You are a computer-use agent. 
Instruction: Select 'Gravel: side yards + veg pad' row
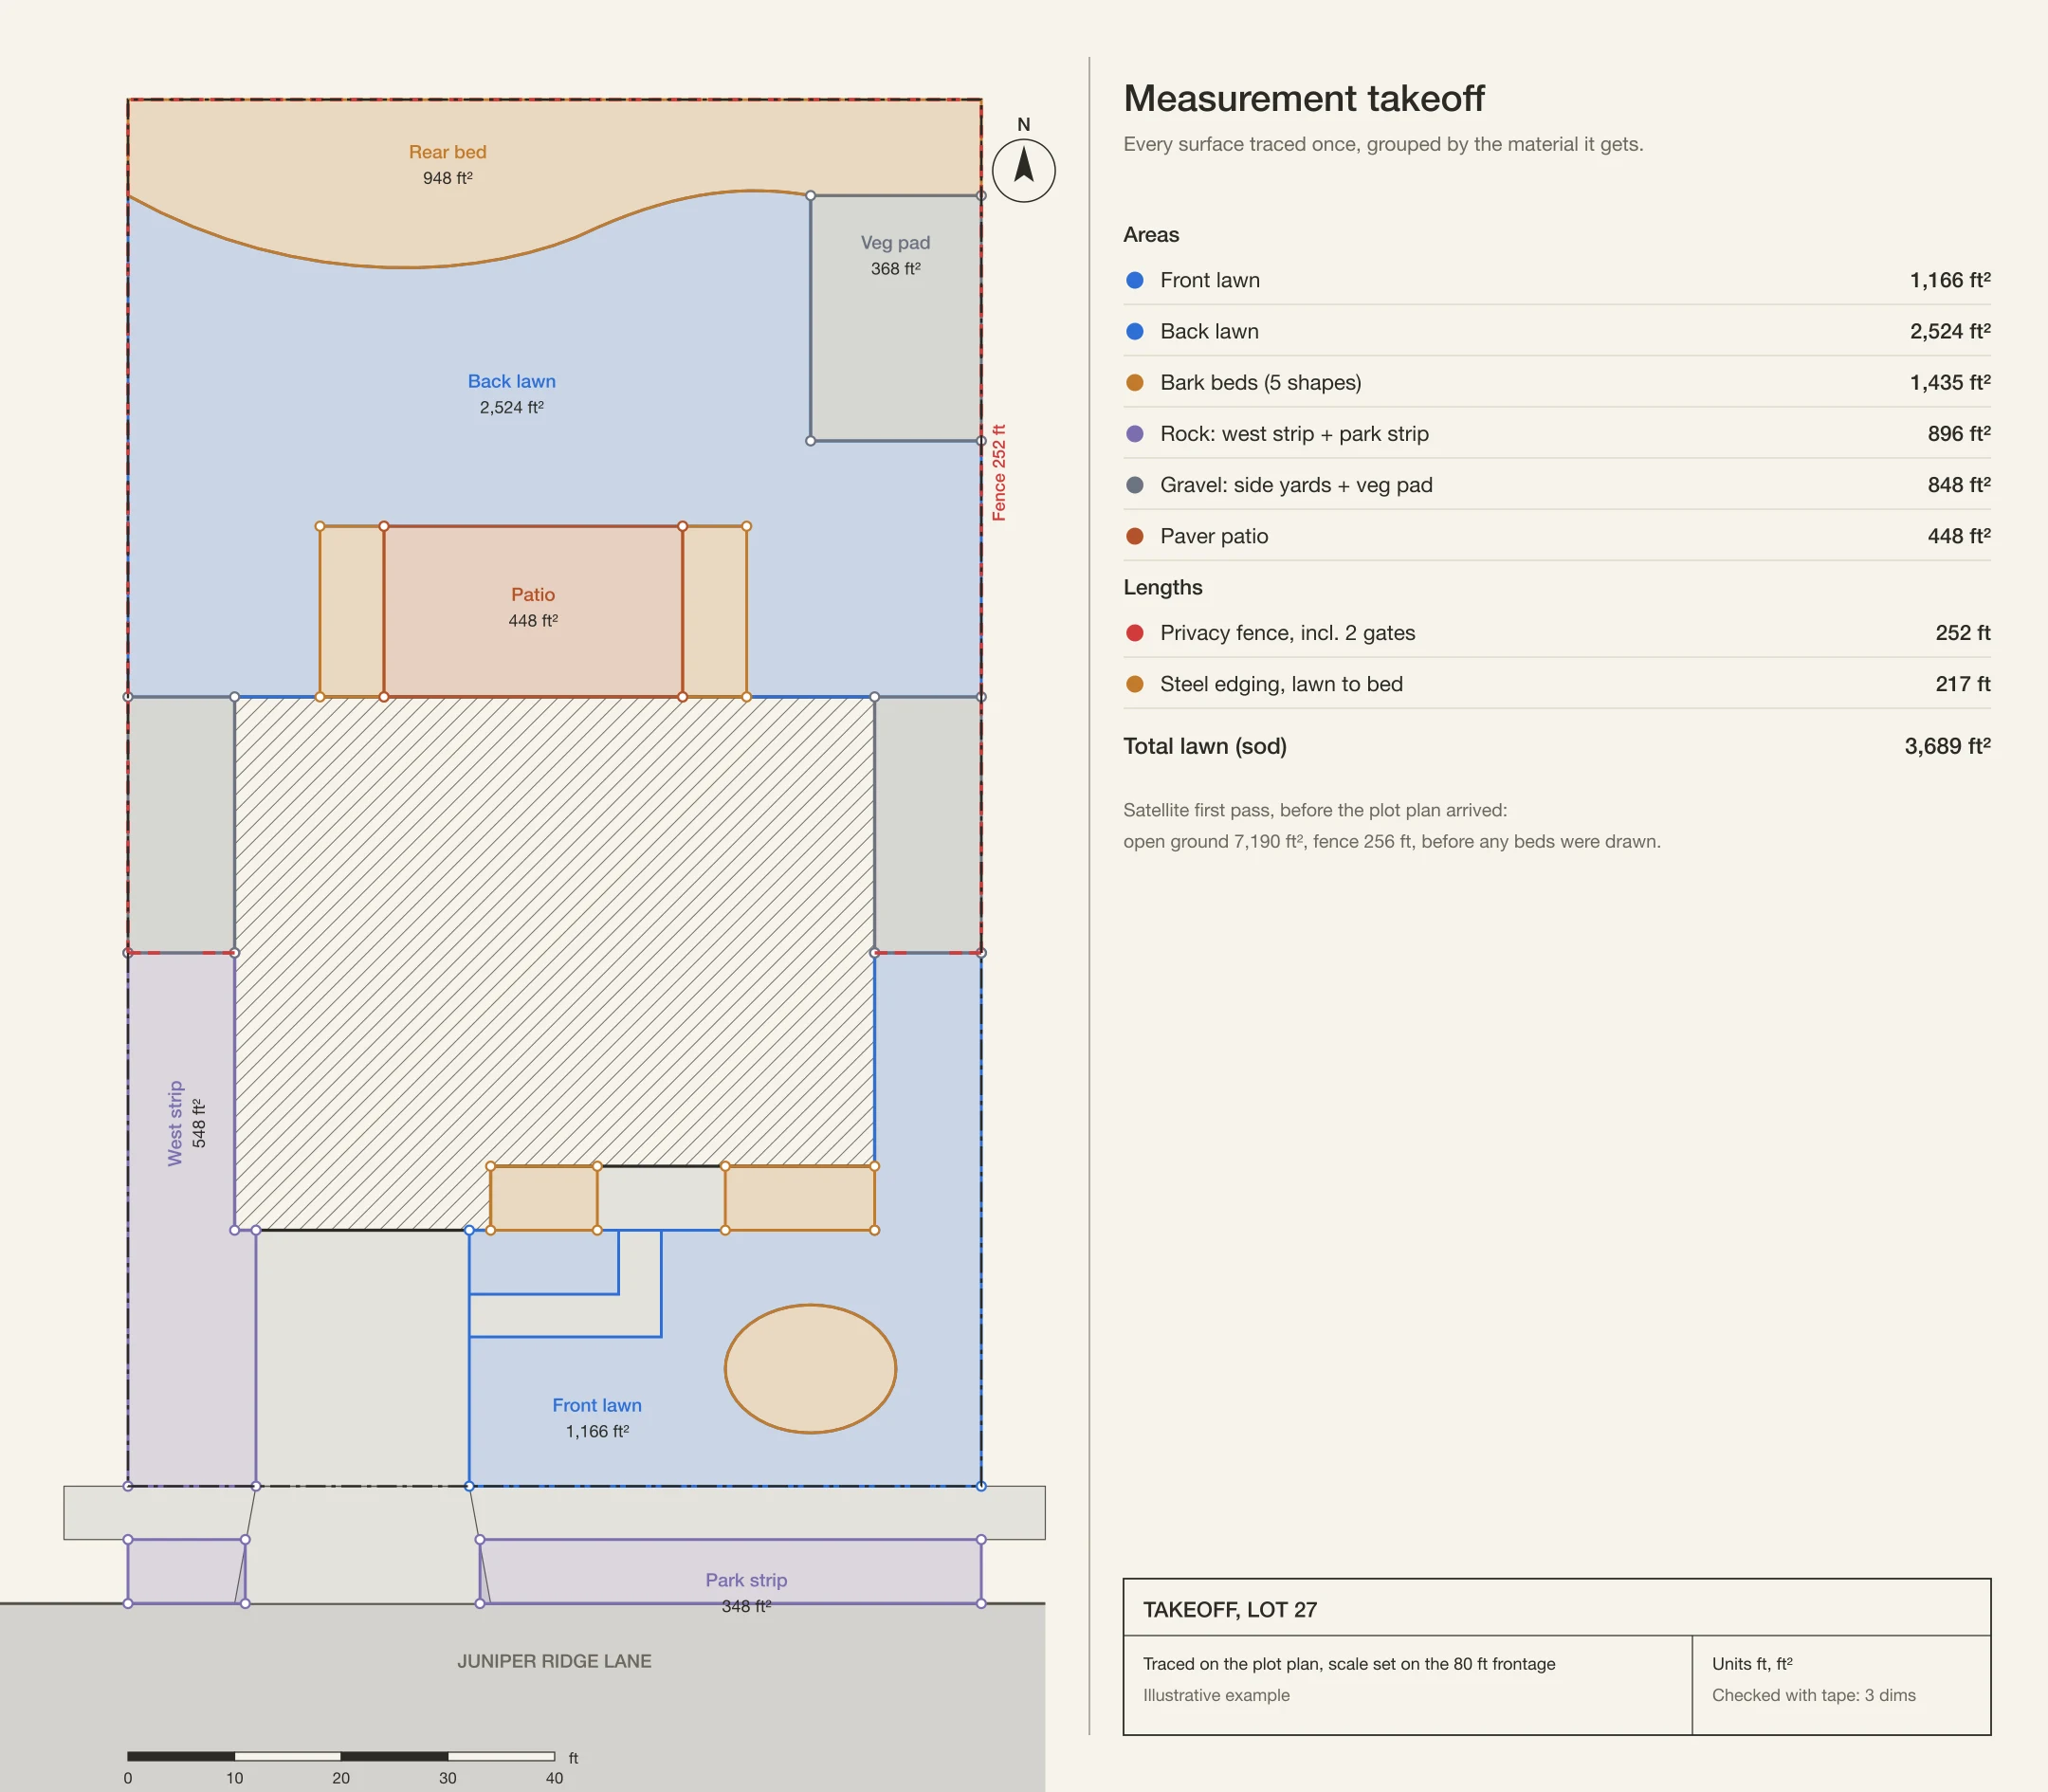click(x=1557, y=485)
